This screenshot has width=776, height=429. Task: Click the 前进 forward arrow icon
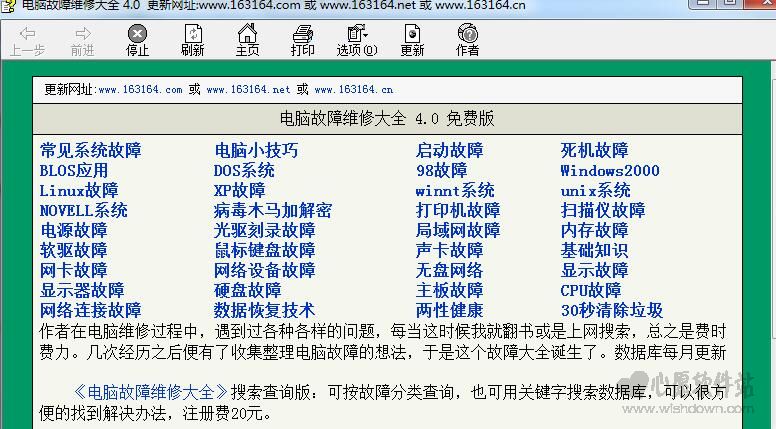(83, 34)
